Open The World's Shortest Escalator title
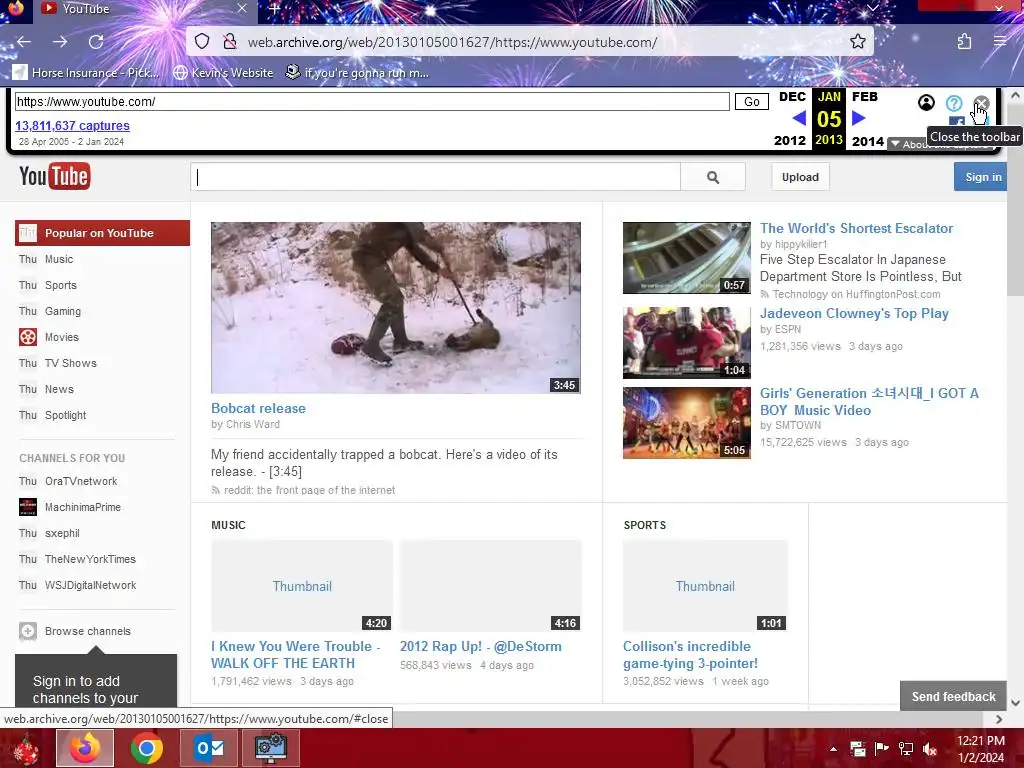 click(x=856, y=229)
